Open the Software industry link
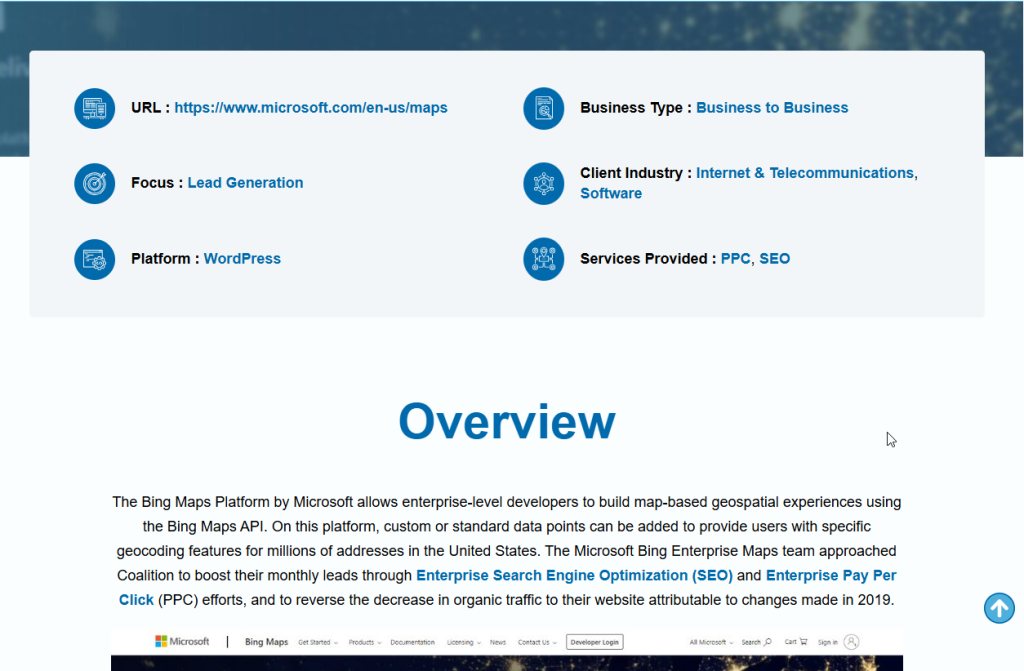 click(611, 193)
